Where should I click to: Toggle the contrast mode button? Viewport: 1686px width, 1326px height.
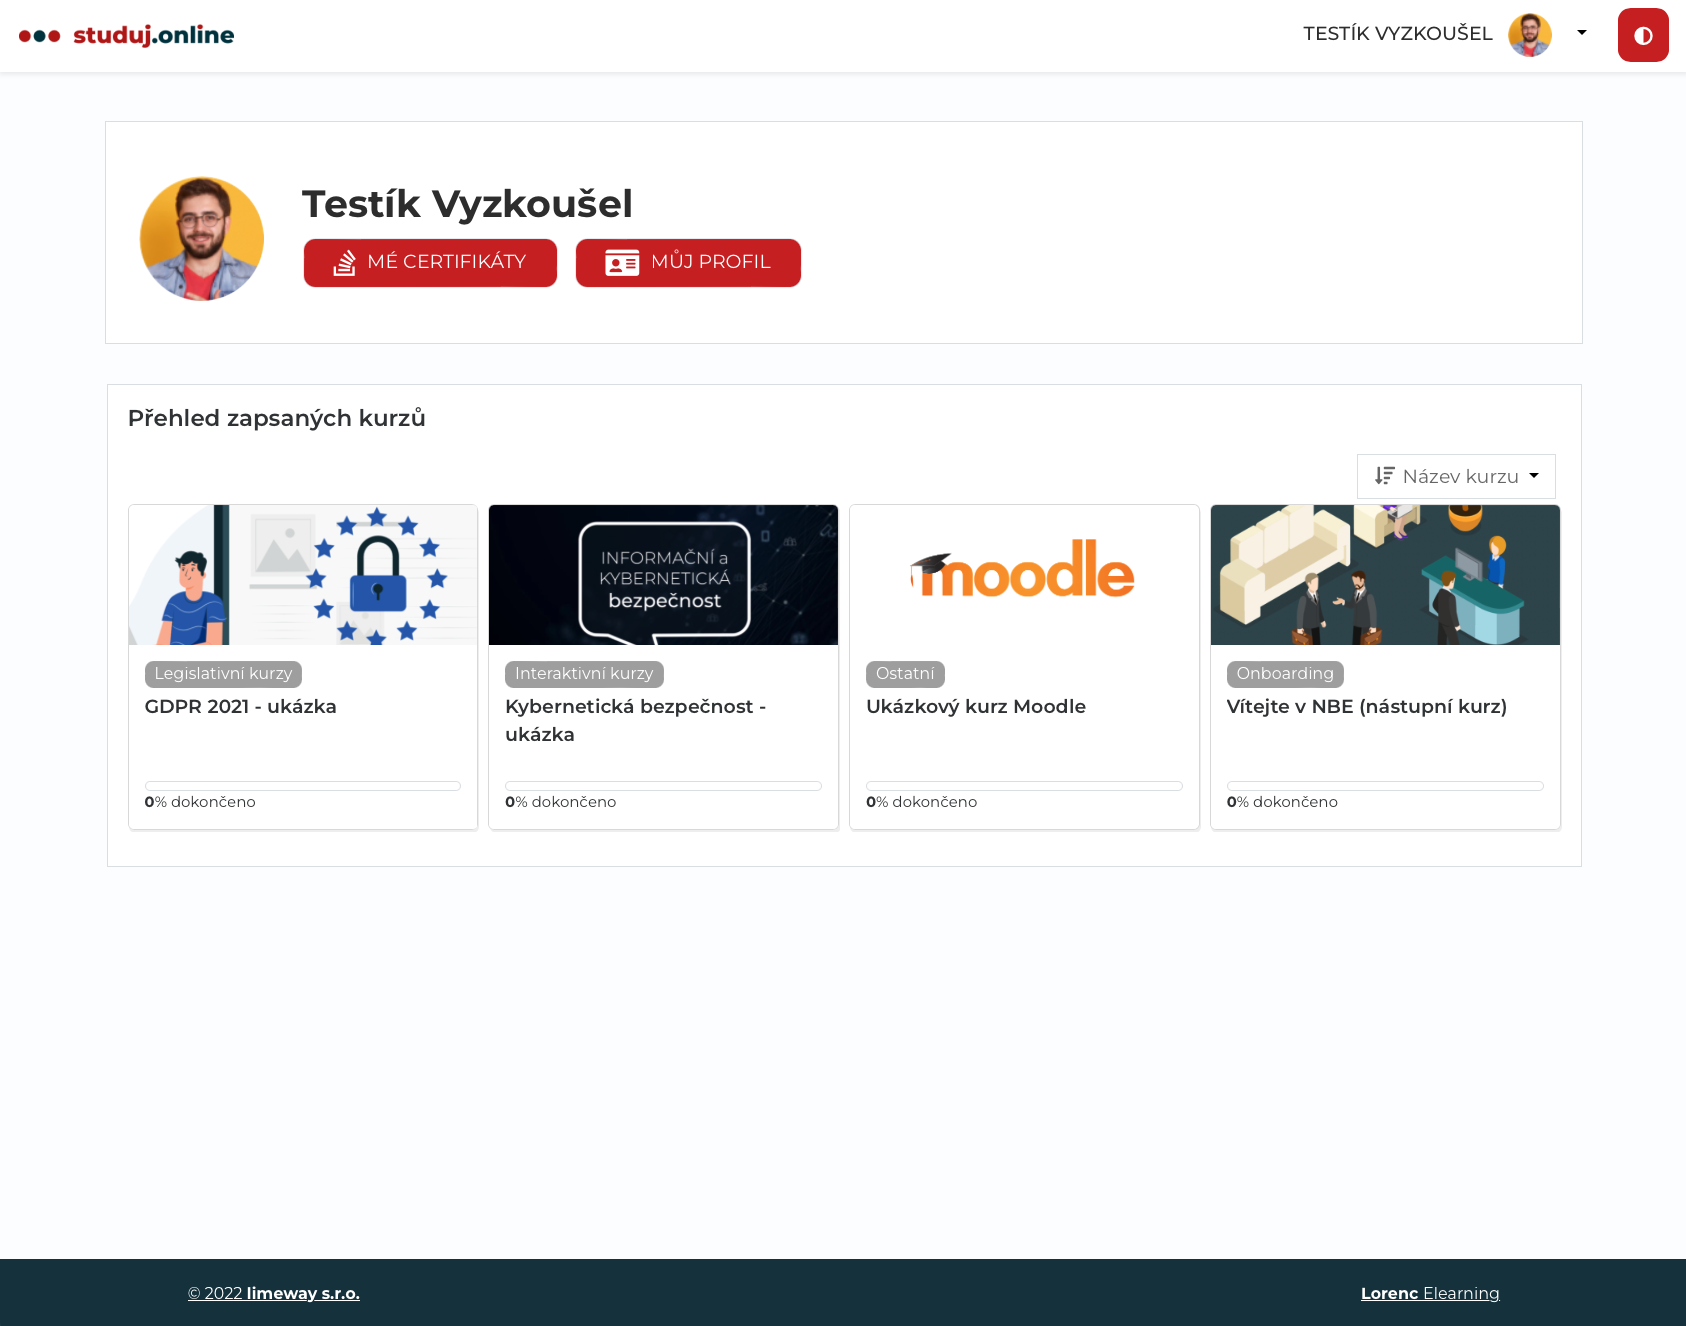1642,36
